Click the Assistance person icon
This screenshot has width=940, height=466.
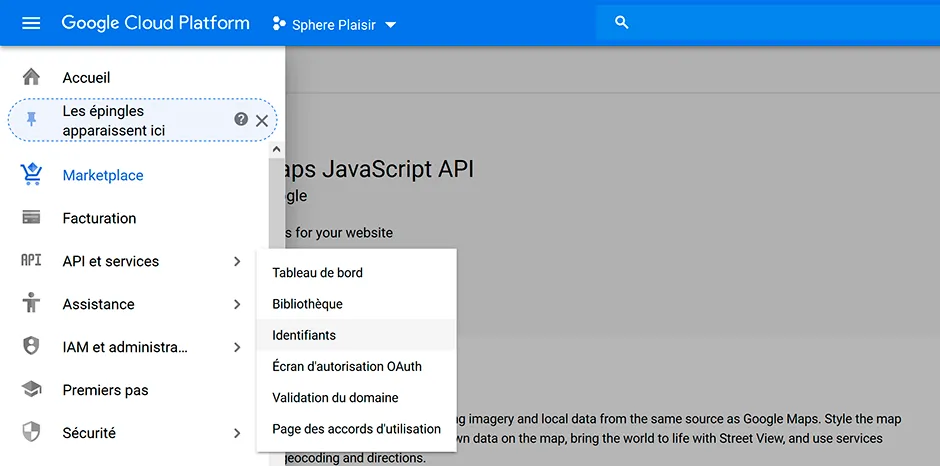(31, 303)
